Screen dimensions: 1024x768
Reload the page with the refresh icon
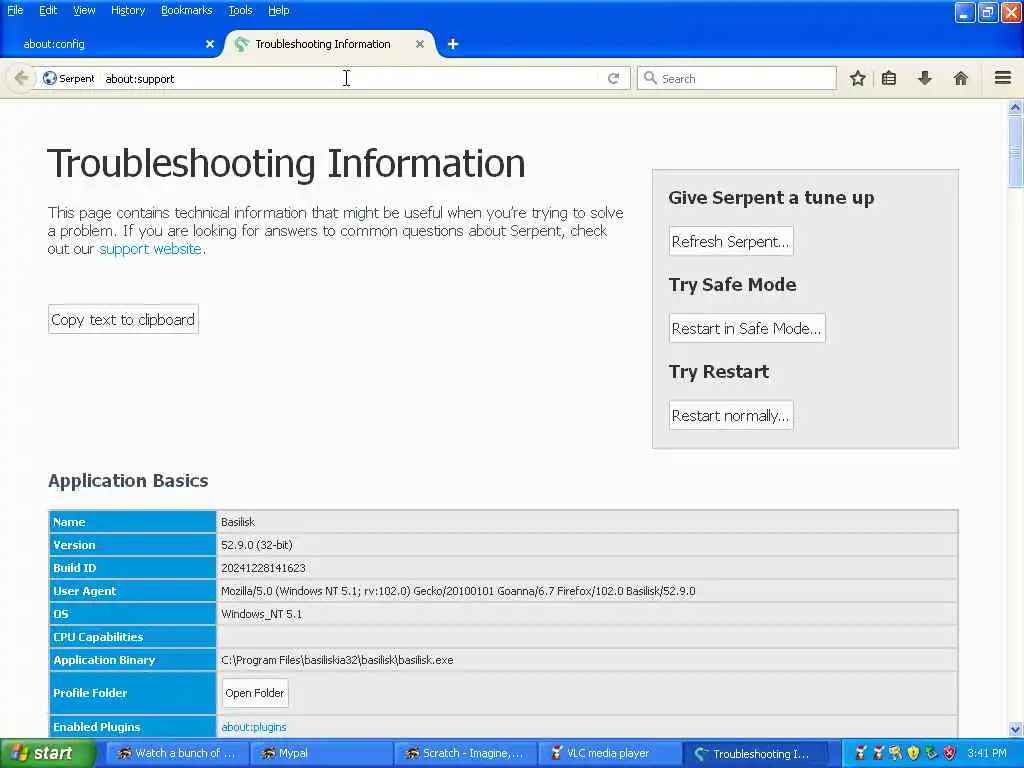[x=613, y=78]
